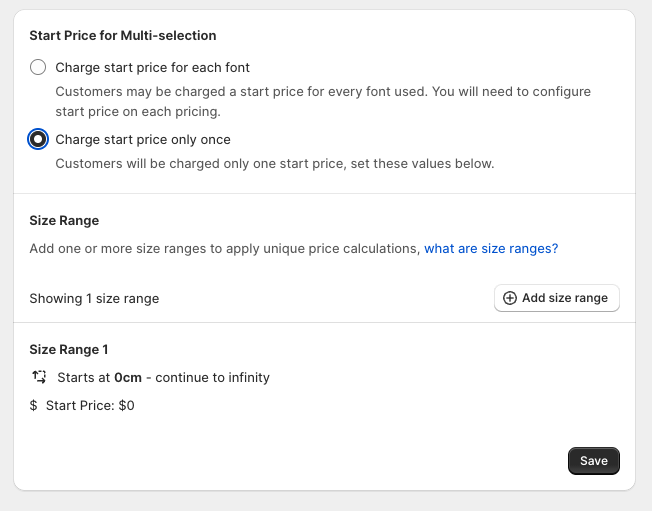This screenshot has width=652, height=511.
Task: Click the "Showing 1 size range" text
Action: tap(94, 298)
